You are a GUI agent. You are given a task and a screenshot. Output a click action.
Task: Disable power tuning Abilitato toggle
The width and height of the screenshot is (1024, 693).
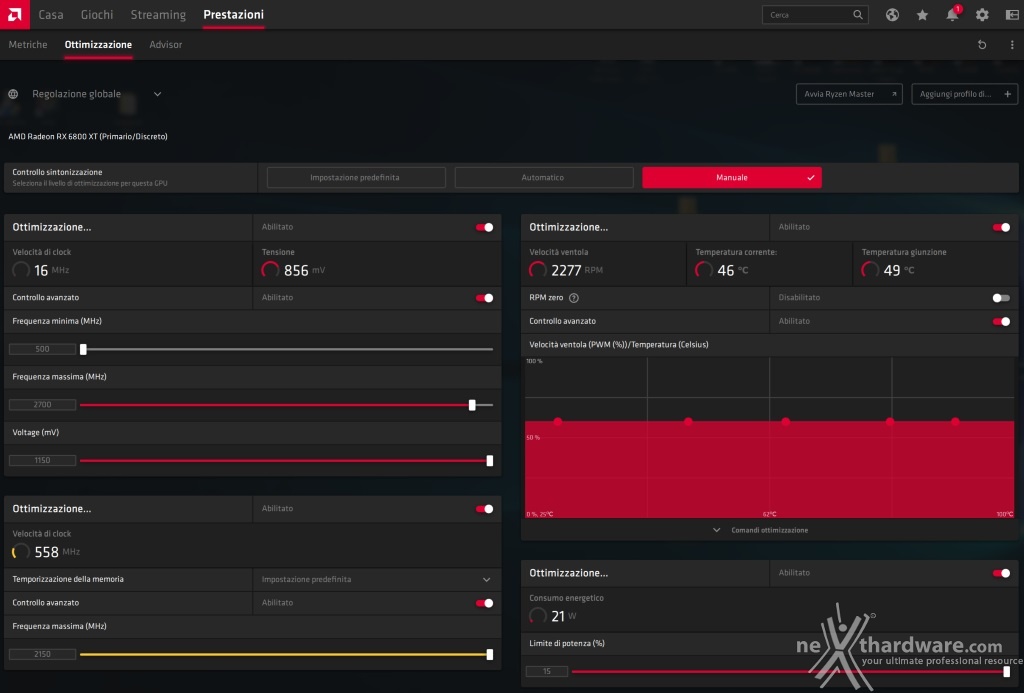1001,573
